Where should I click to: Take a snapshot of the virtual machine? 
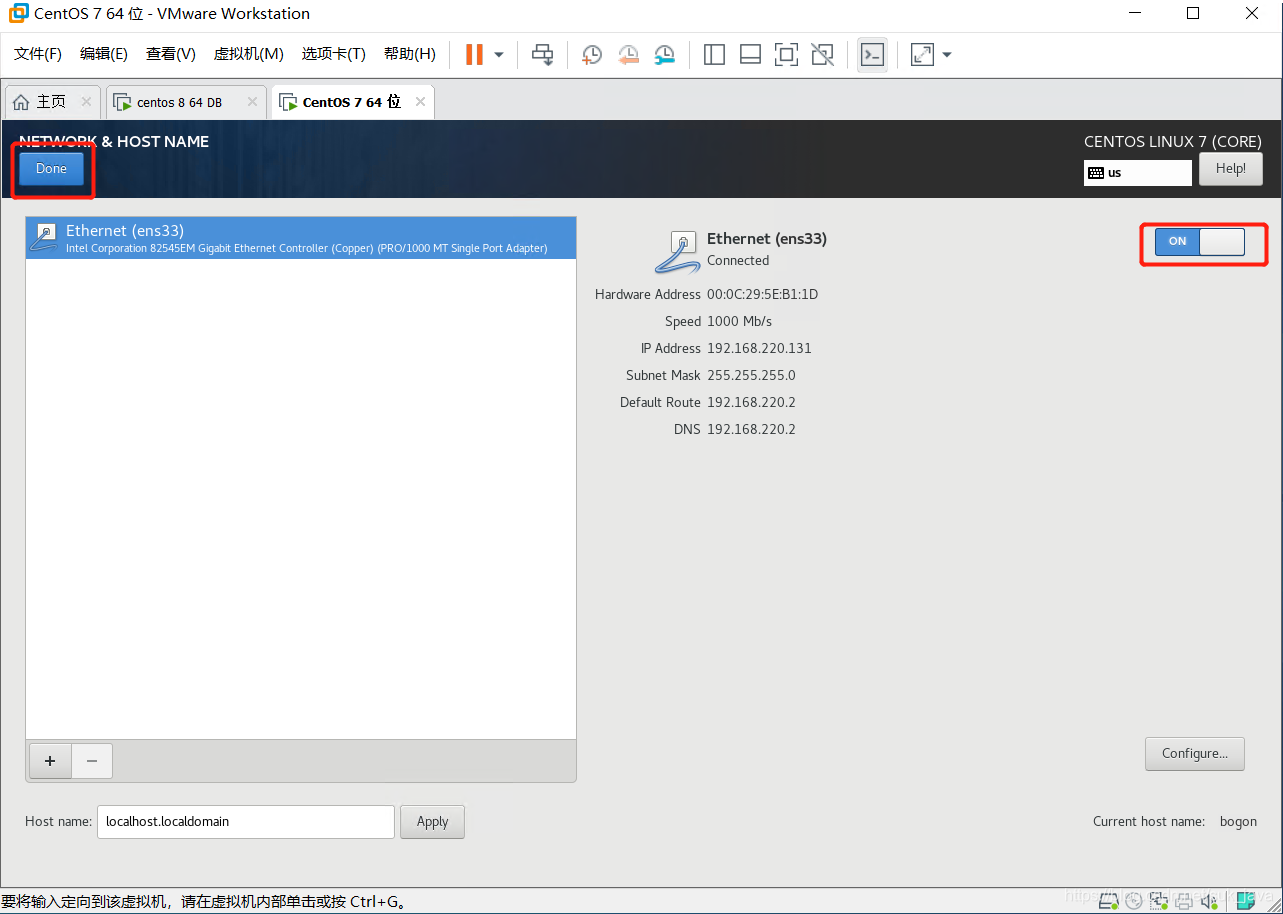click(x=592, y=54)
